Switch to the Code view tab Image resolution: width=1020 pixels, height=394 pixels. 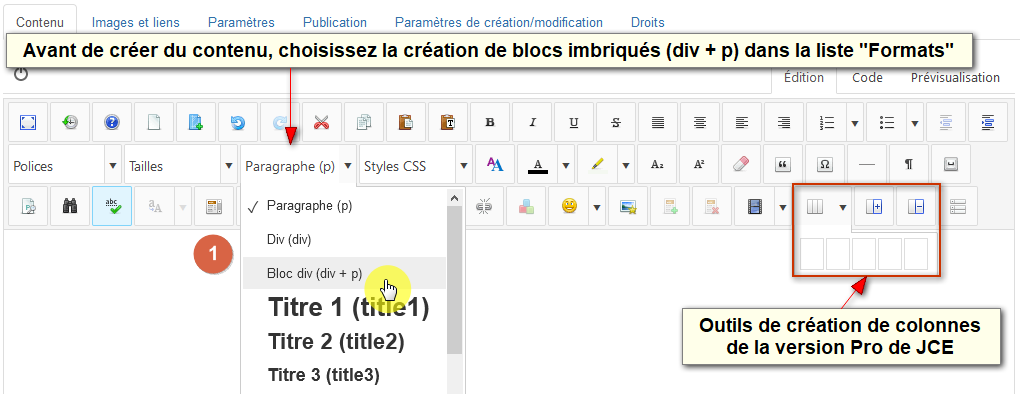pyautogui.click(x=867, y=77)
